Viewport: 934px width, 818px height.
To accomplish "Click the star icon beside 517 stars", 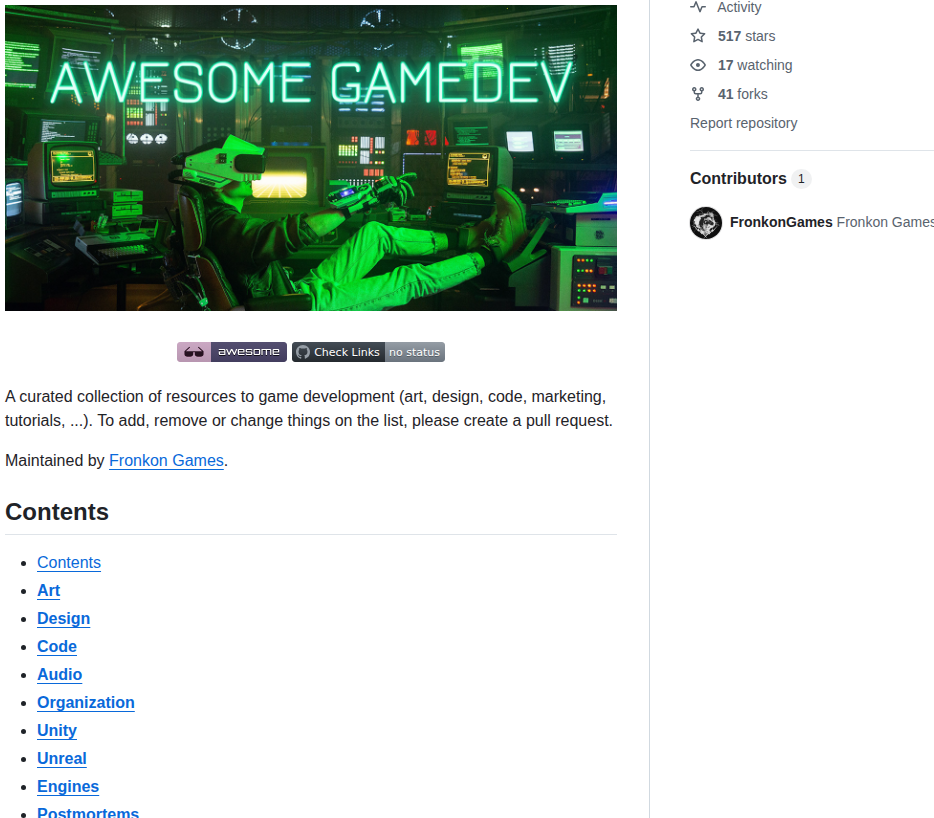I will (x=698, y=36).
